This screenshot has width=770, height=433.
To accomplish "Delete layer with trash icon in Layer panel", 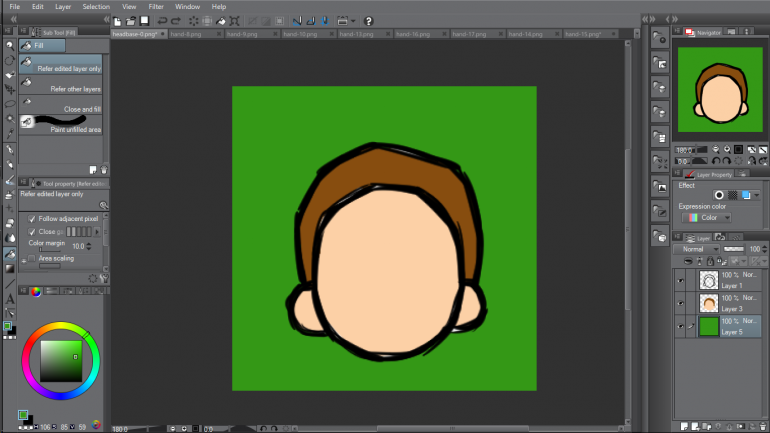I will tap(763, 427).
